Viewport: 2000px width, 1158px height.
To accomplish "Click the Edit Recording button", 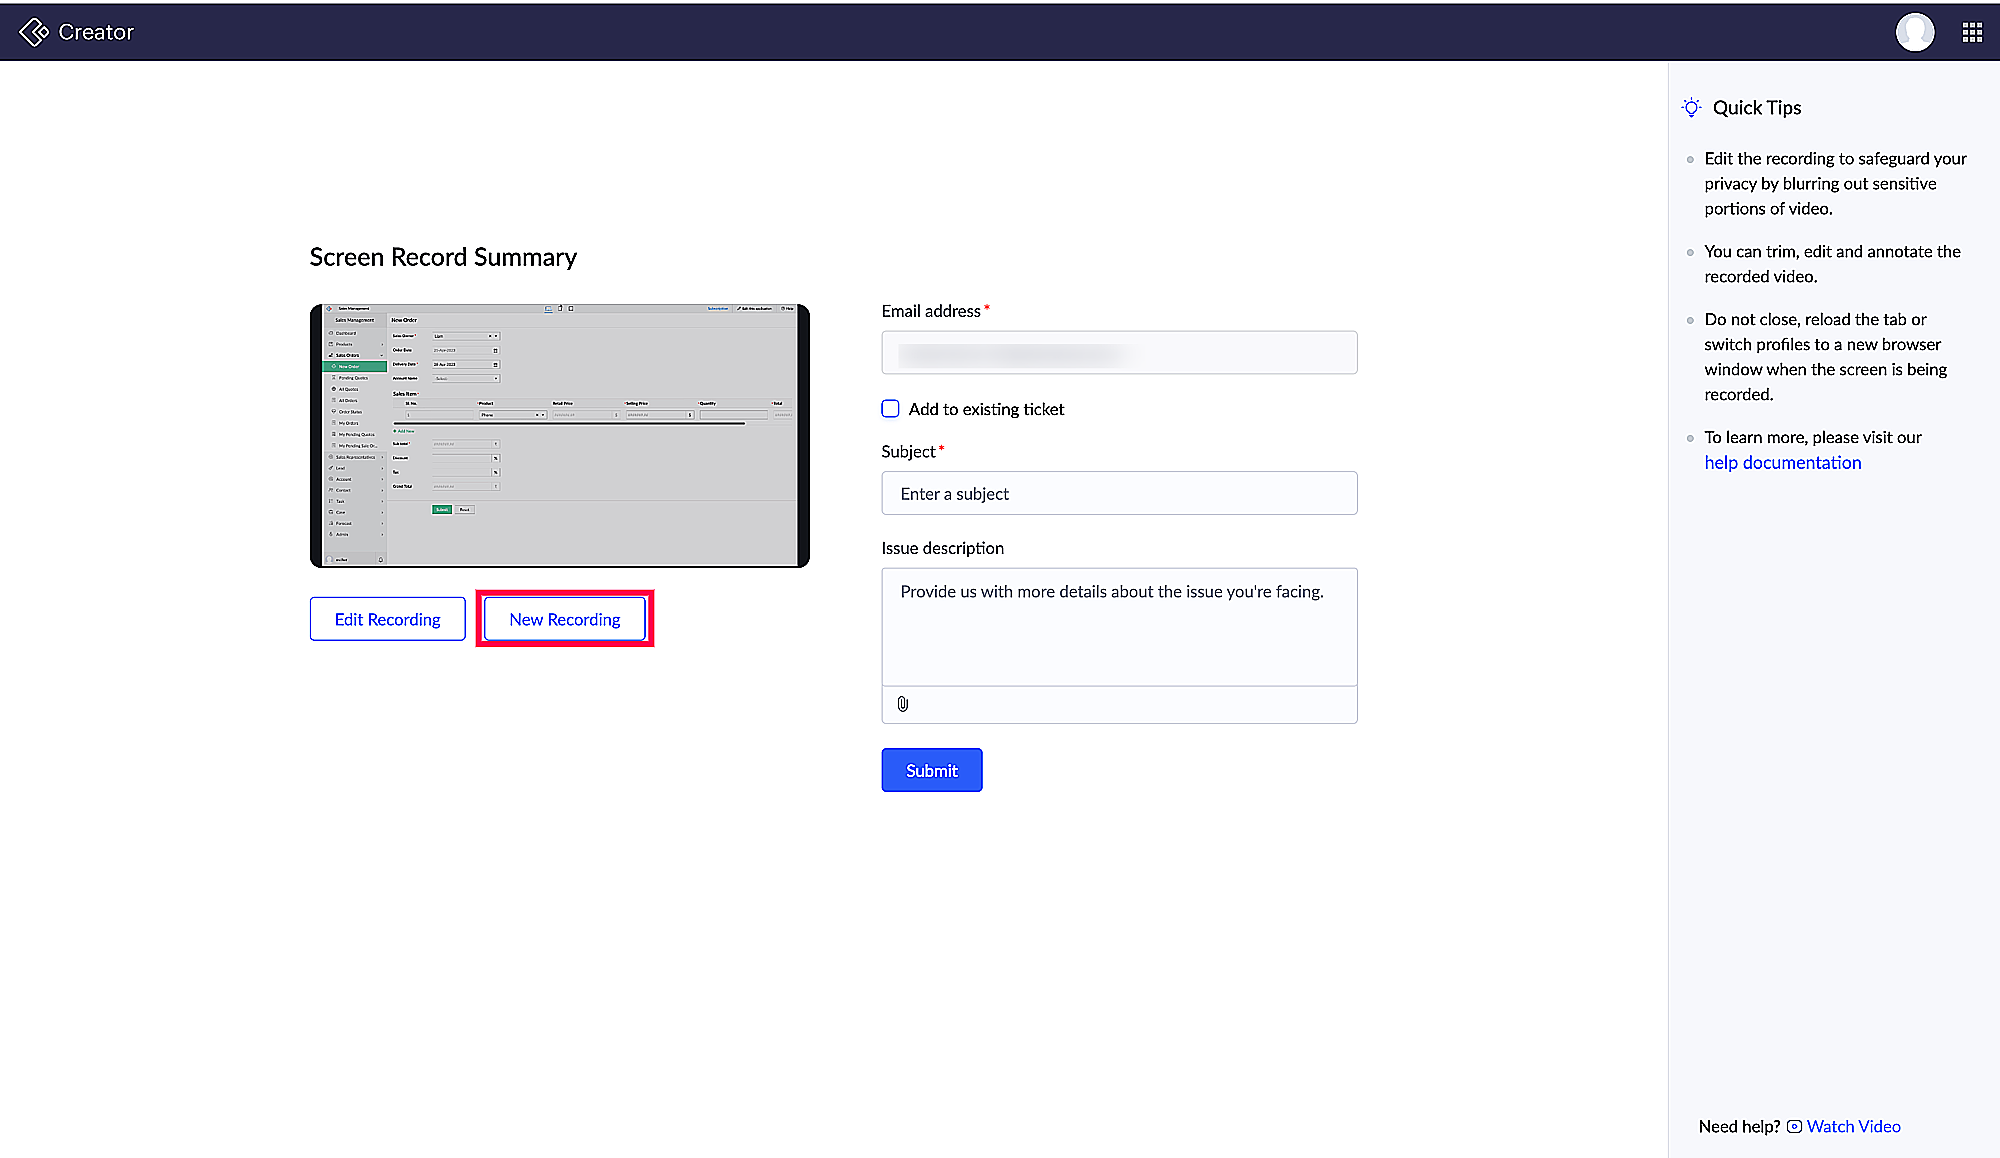I will (x=387, y=620).
